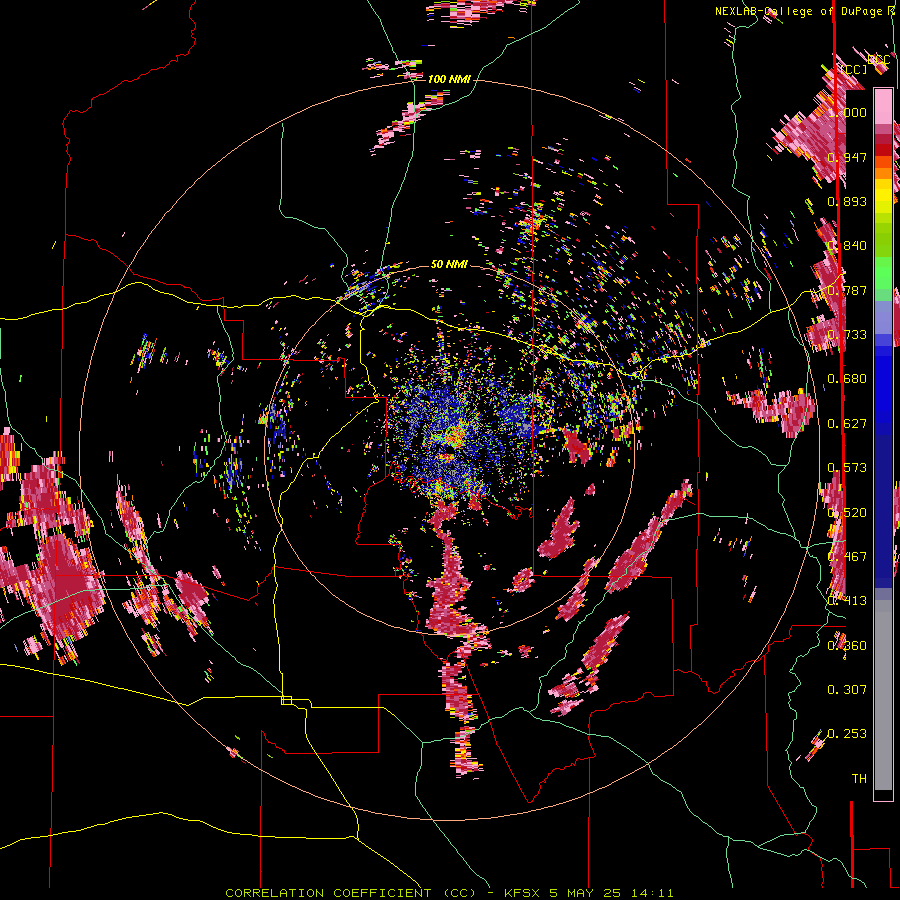
Task: Pick the yellow band of the color bar
Action: [x=883, y=197]
